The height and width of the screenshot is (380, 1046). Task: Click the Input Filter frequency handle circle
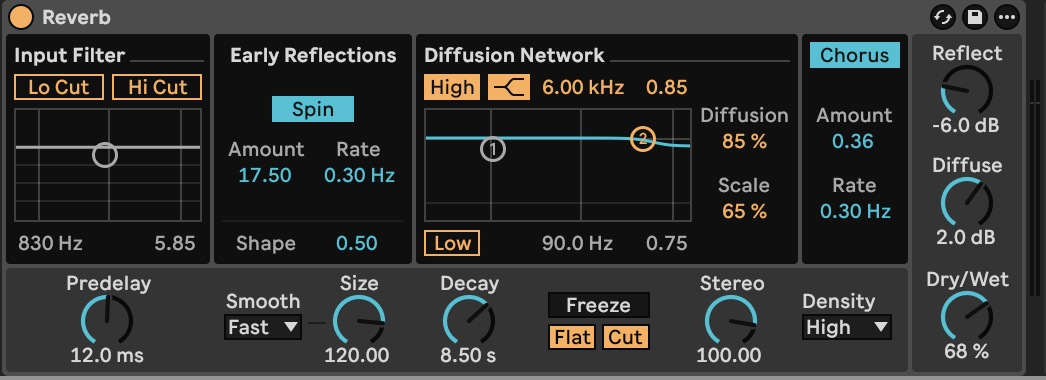click(x=105, y=155)
